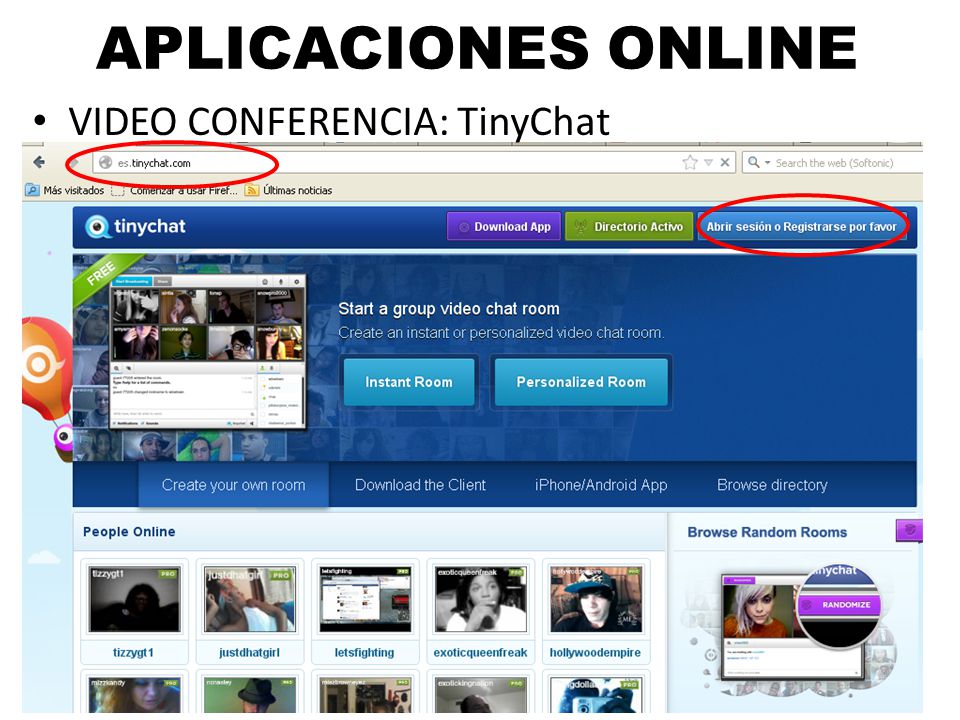Click the browser back arrow

pyautogui.click(x=39, y=162)
